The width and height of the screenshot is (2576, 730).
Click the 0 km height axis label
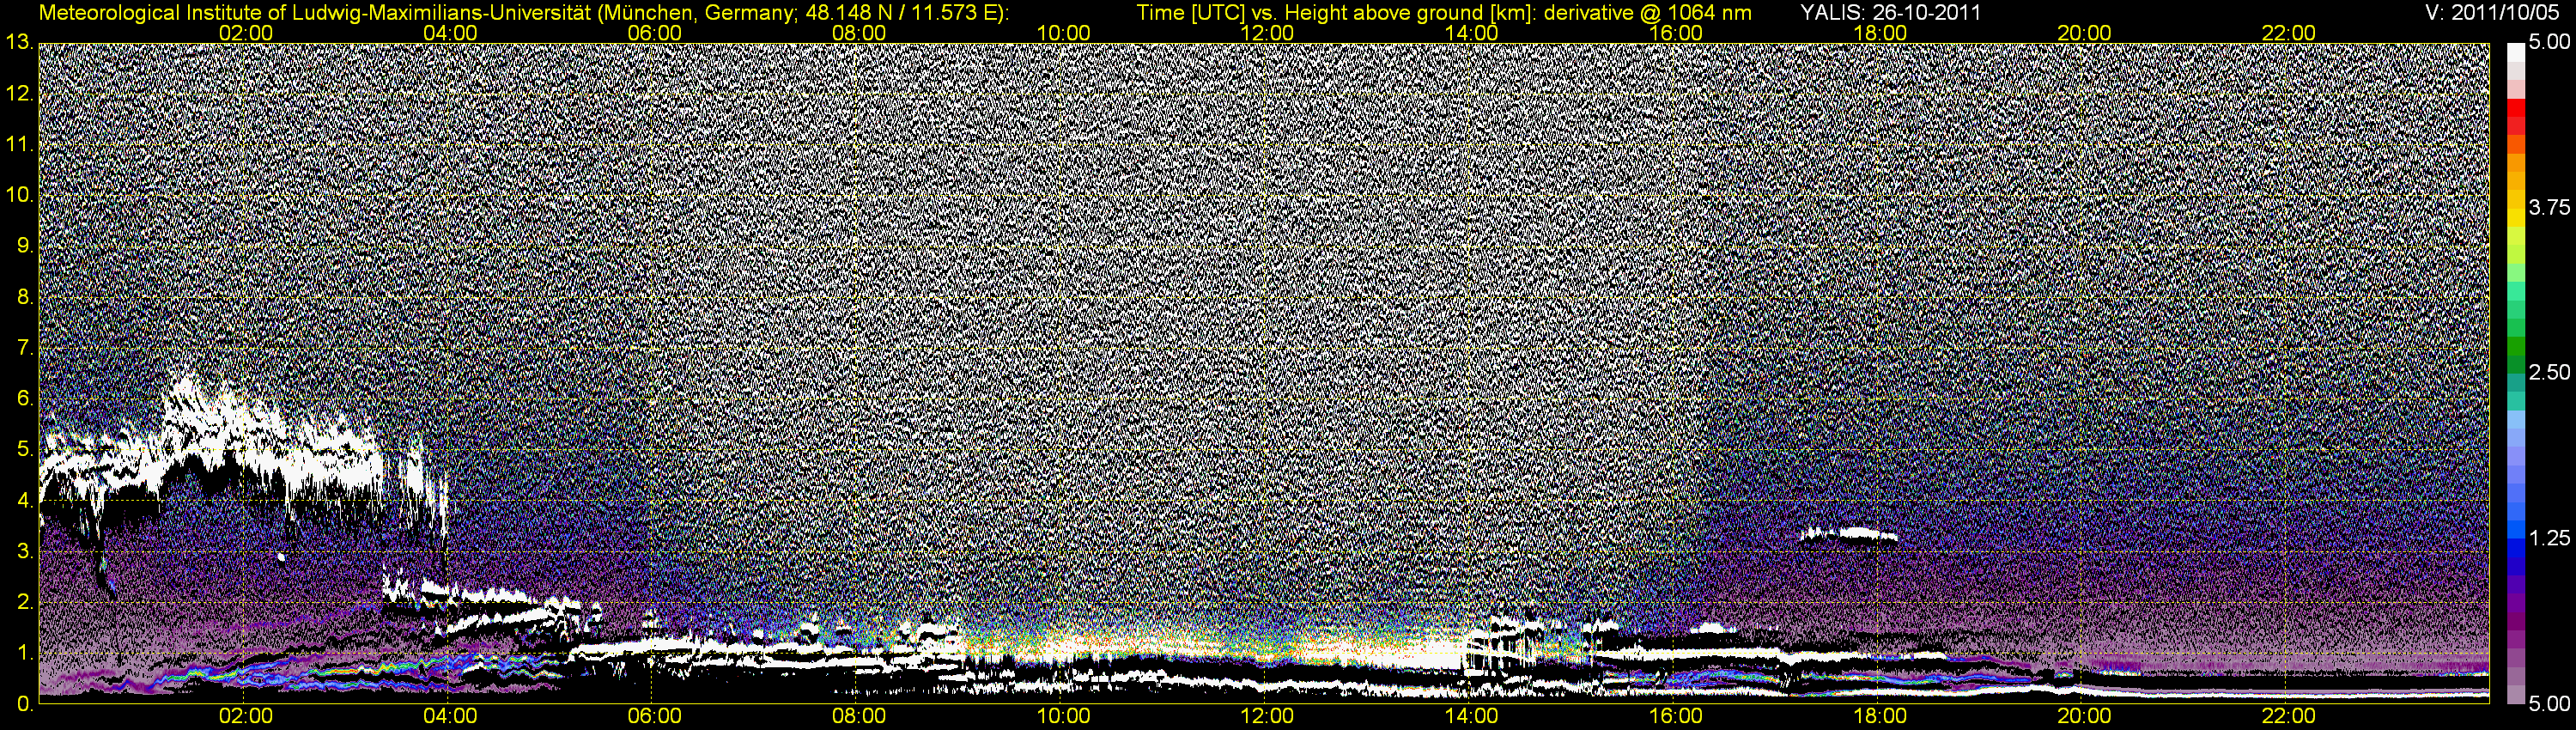(x=26, y=703)
